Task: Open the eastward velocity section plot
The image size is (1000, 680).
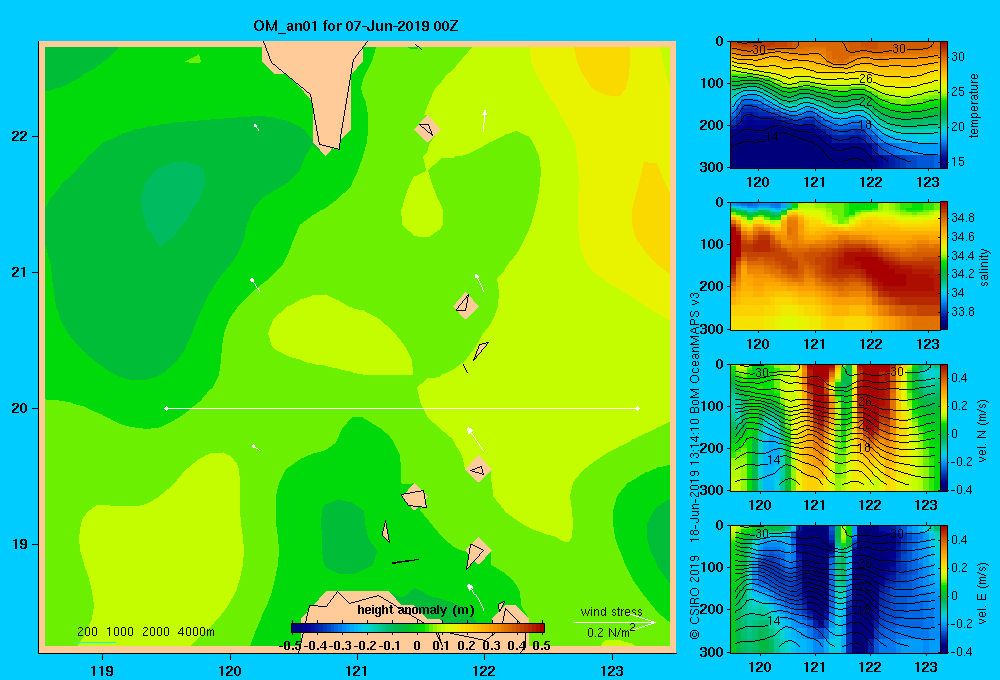Action: [x=835, y=589]
